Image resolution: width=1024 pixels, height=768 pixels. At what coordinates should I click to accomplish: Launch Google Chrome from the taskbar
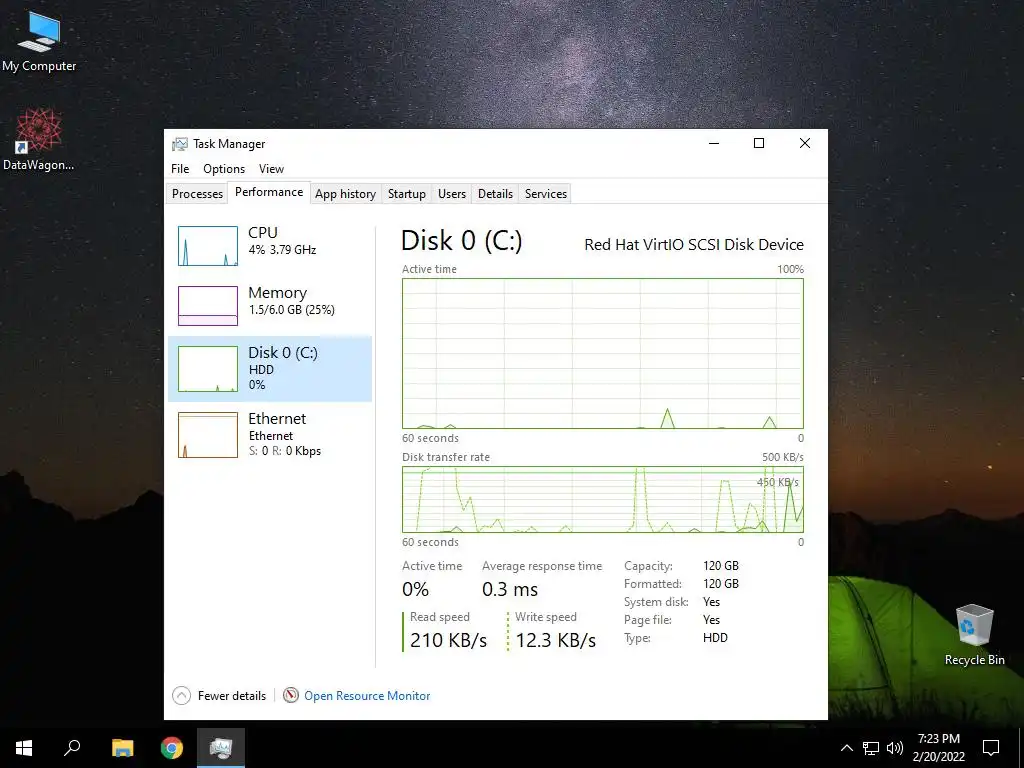click(x=172, y=748)
